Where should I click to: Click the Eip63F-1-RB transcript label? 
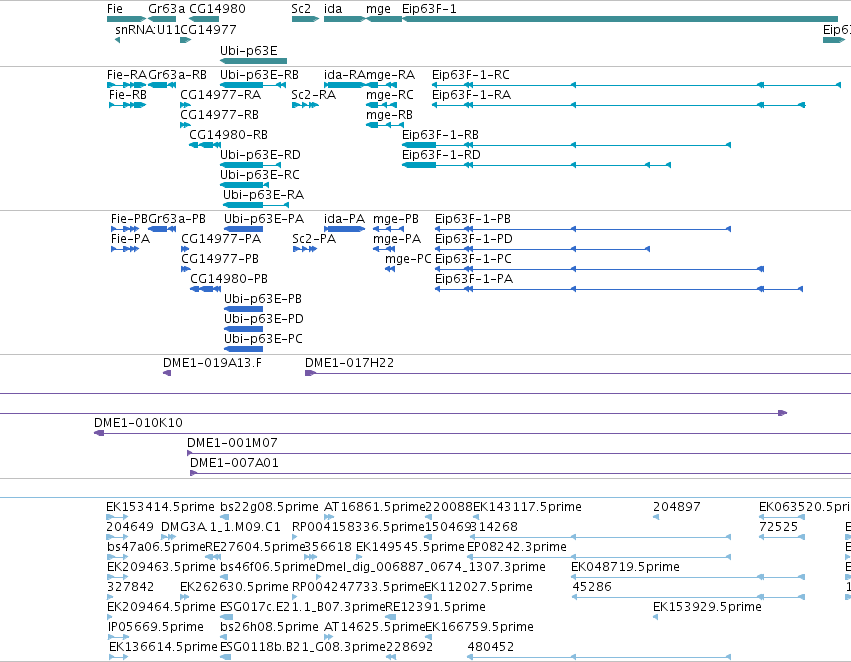[x=440, y=135]
